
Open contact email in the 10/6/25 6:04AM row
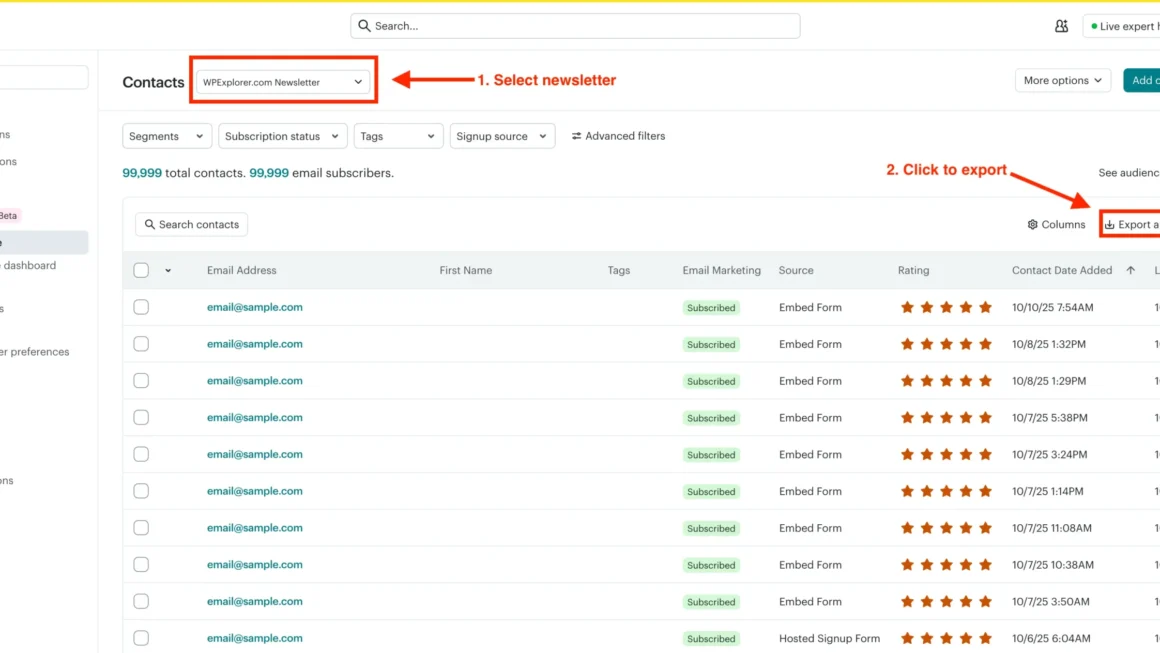pos(254,638)
